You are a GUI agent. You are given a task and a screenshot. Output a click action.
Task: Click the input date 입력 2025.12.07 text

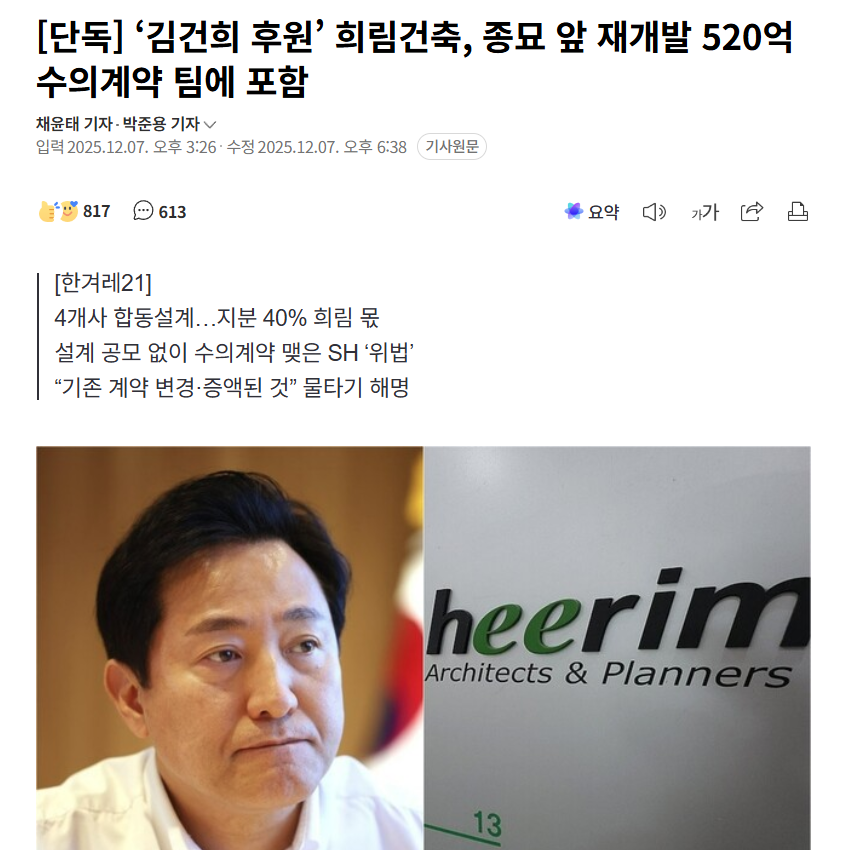126,147
